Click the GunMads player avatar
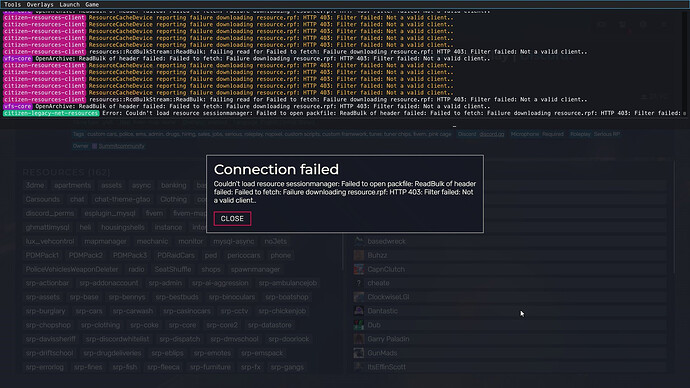 [x=359, y=353]
